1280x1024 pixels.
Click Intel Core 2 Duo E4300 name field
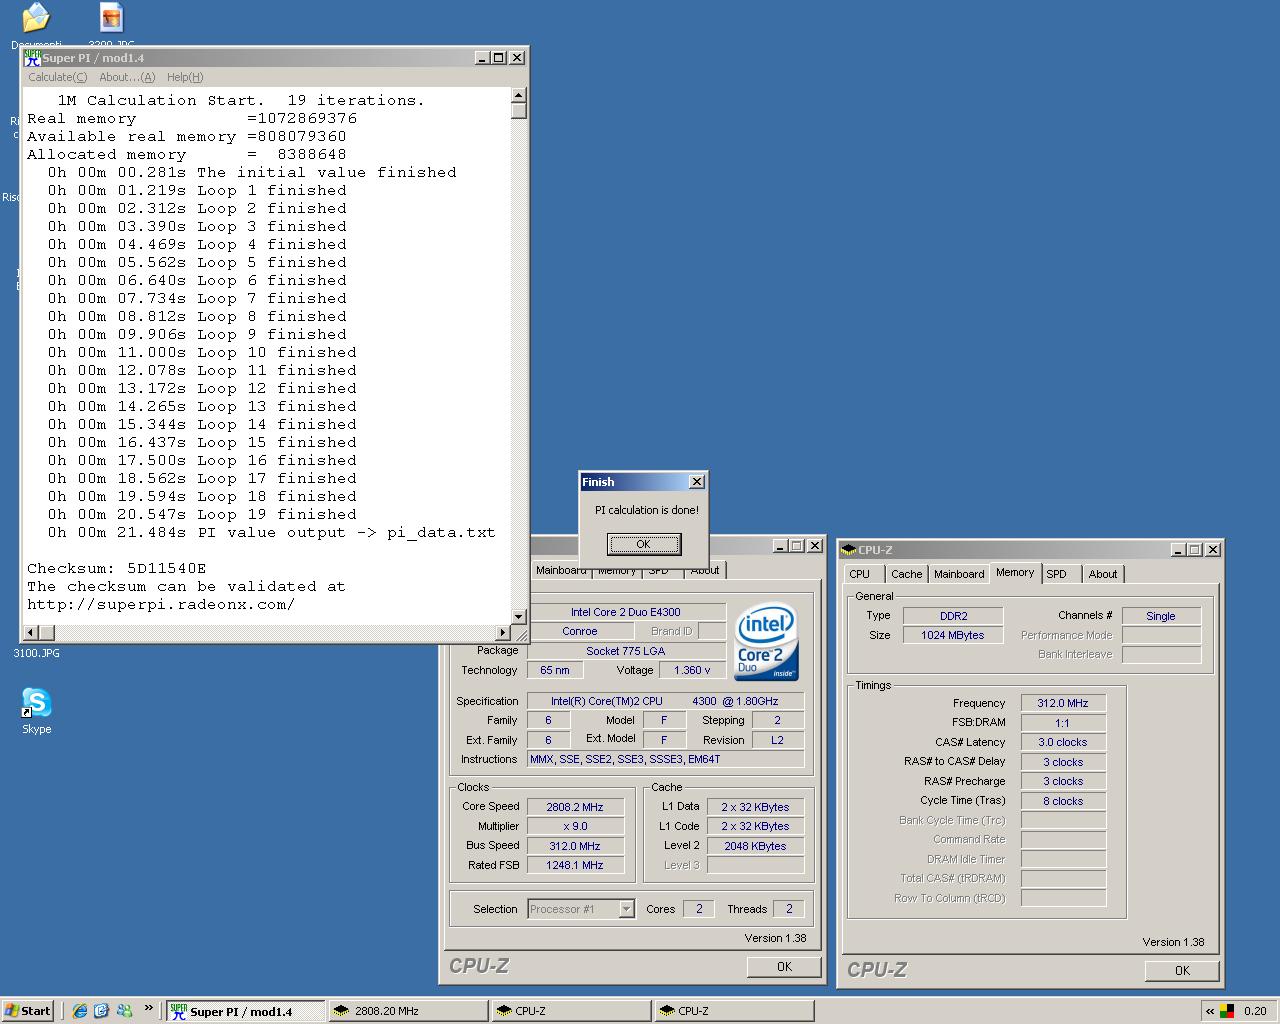(x=626, y=612)
